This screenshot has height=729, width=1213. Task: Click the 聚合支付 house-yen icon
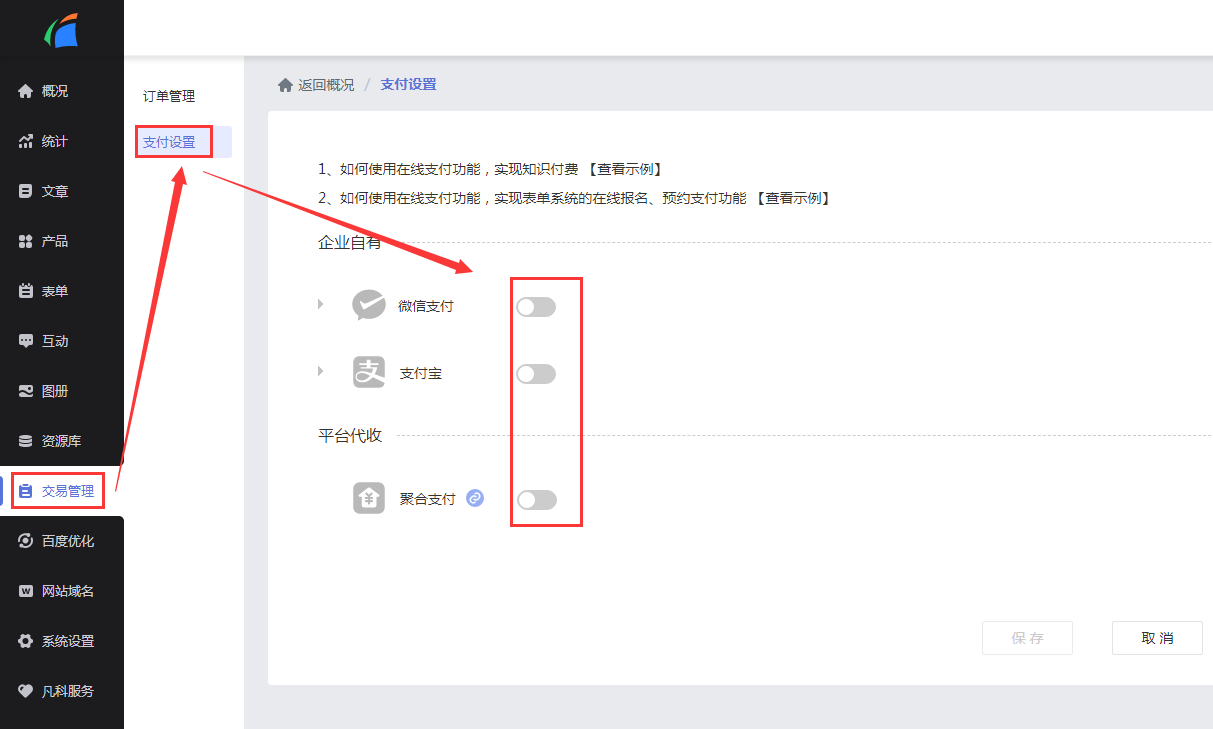click(369, 498)
